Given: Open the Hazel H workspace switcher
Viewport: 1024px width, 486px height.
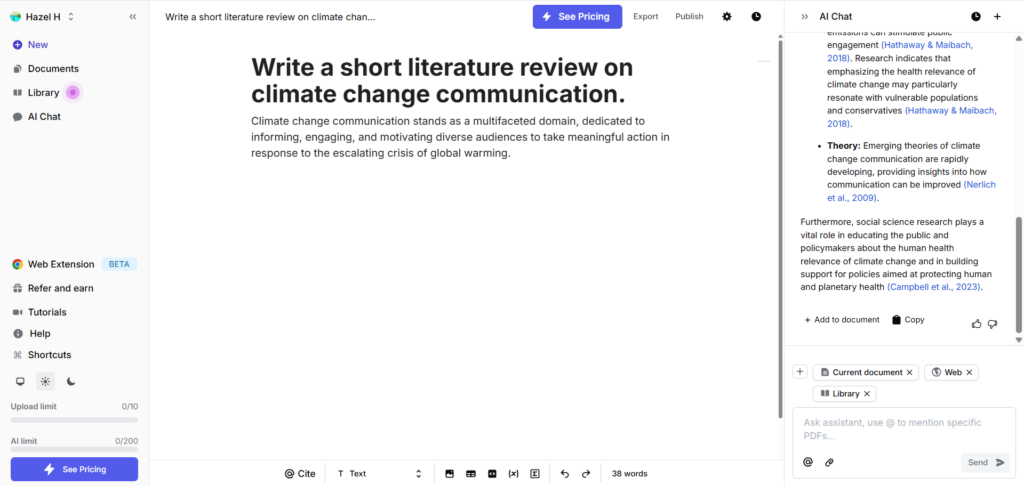Looking at the screenshot, I should [x=42, y=17].
